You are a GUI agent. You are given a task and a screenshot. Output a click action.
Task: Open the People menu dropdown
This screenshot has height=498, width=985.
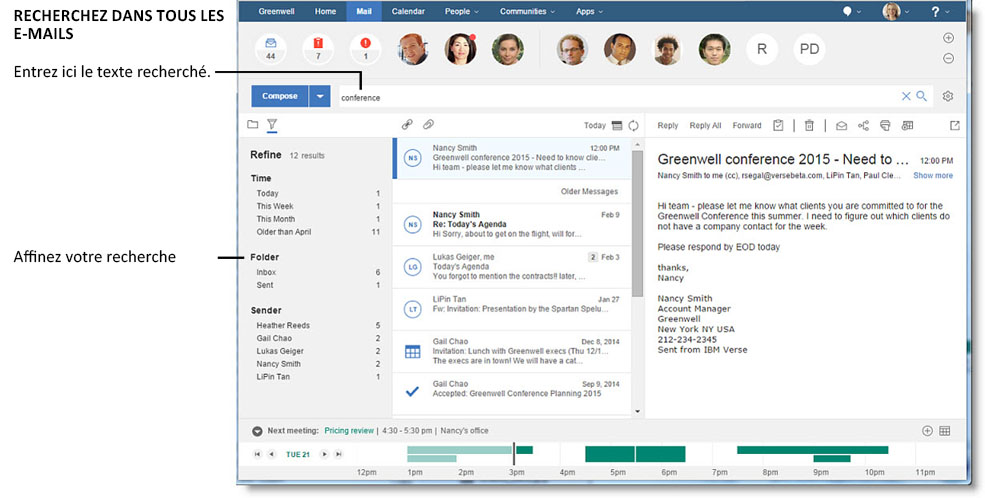pos(462,11)
